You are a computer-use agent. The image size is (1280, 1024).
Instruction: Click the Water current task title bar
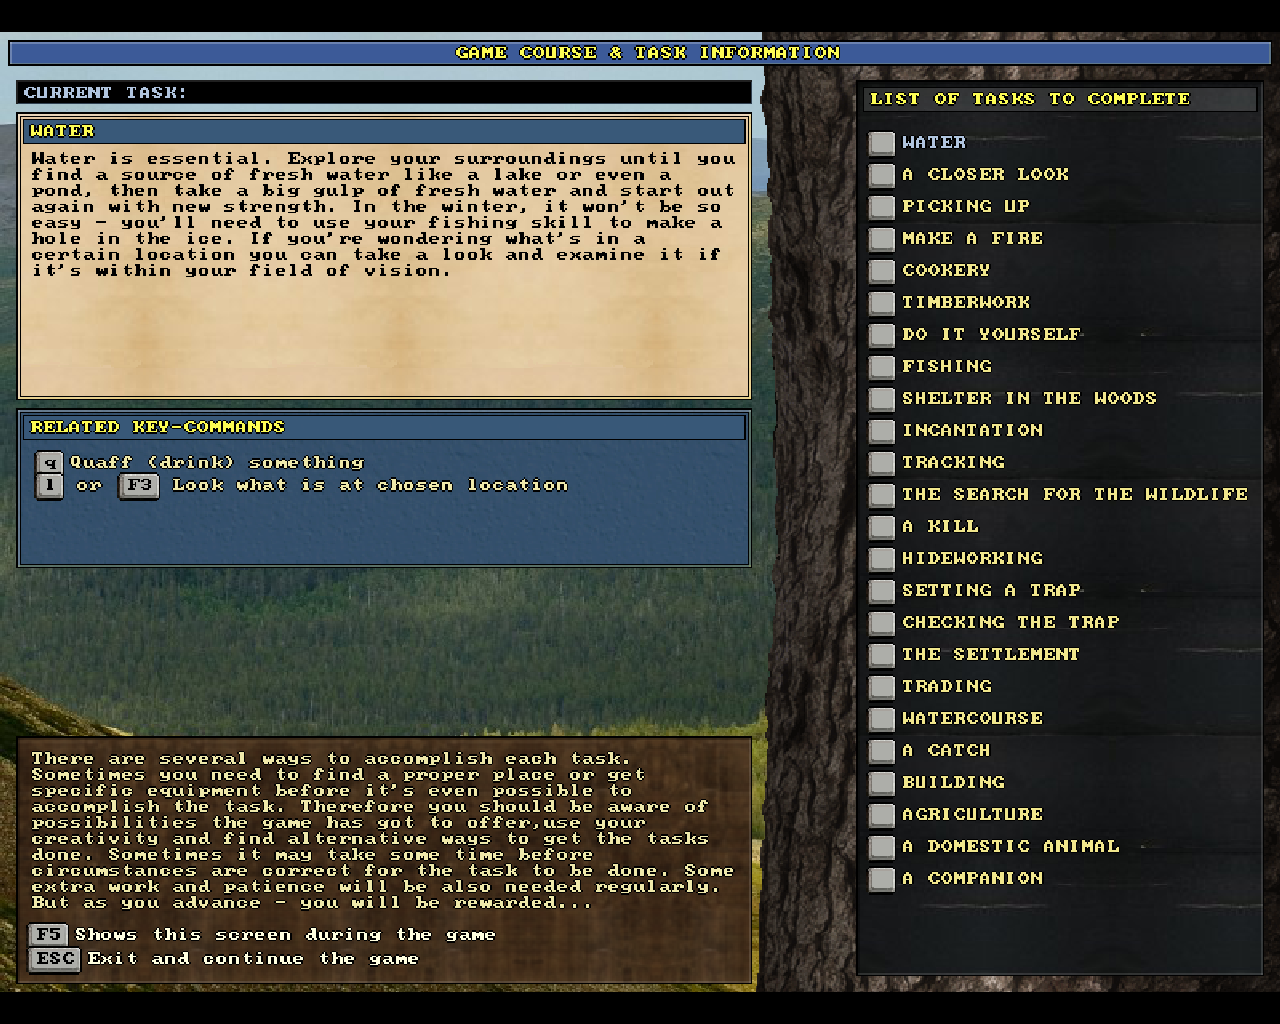point(384,131)
